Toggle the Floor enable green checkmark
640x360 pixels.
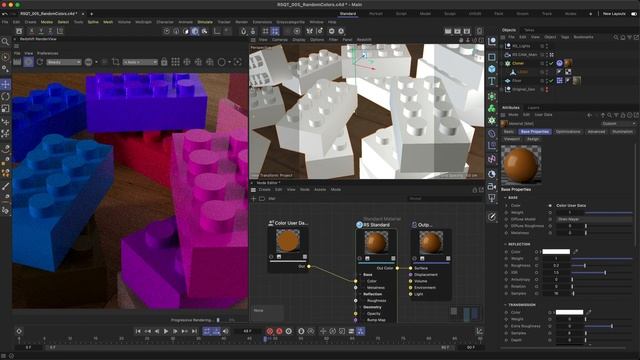[x=551, y=80]
